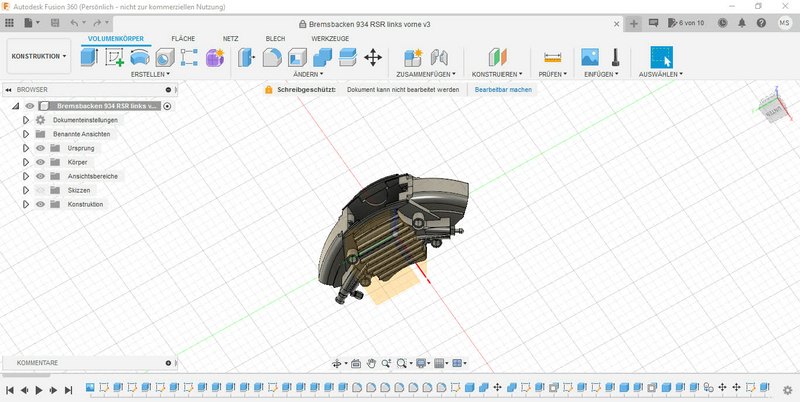
Task: Open the AUSWÄHLEN dropdown menu
Action: tap(661, 74)
